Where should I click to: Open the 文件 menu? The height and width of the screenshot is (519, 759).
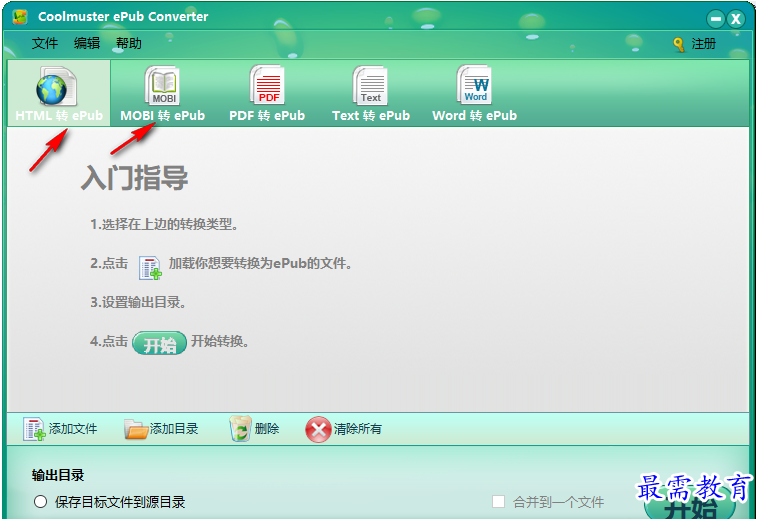45,44
